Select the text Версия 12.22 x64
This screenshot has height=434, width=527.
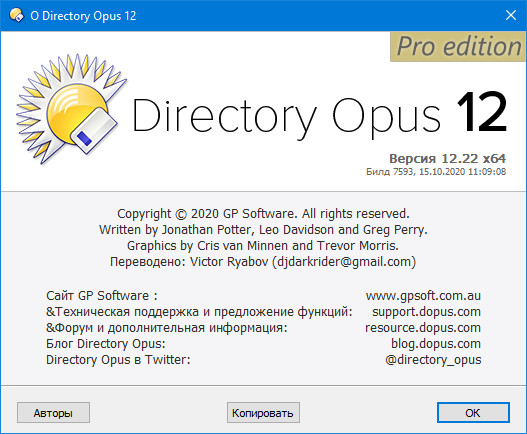click(447, 158)
